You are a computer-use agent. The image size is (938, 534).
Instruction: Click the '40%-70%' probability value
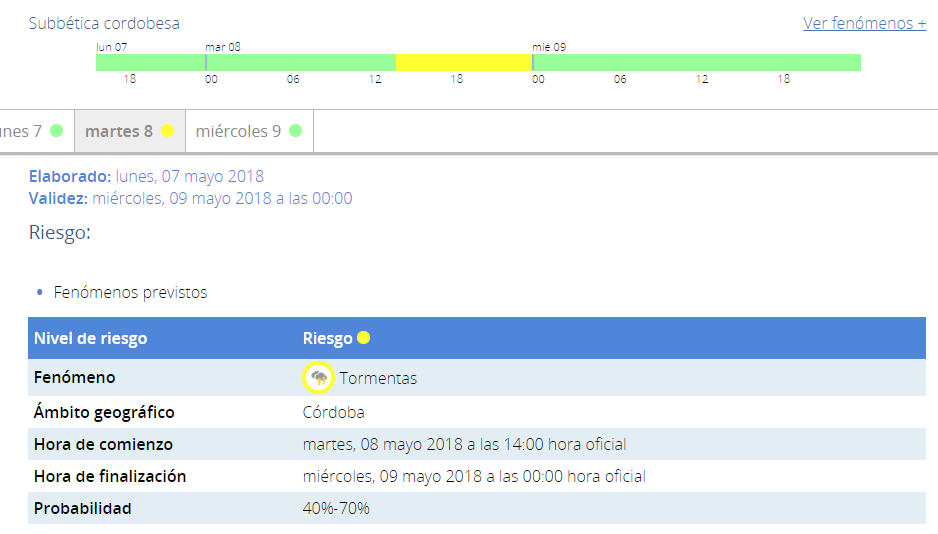click(x=336, y=508)
